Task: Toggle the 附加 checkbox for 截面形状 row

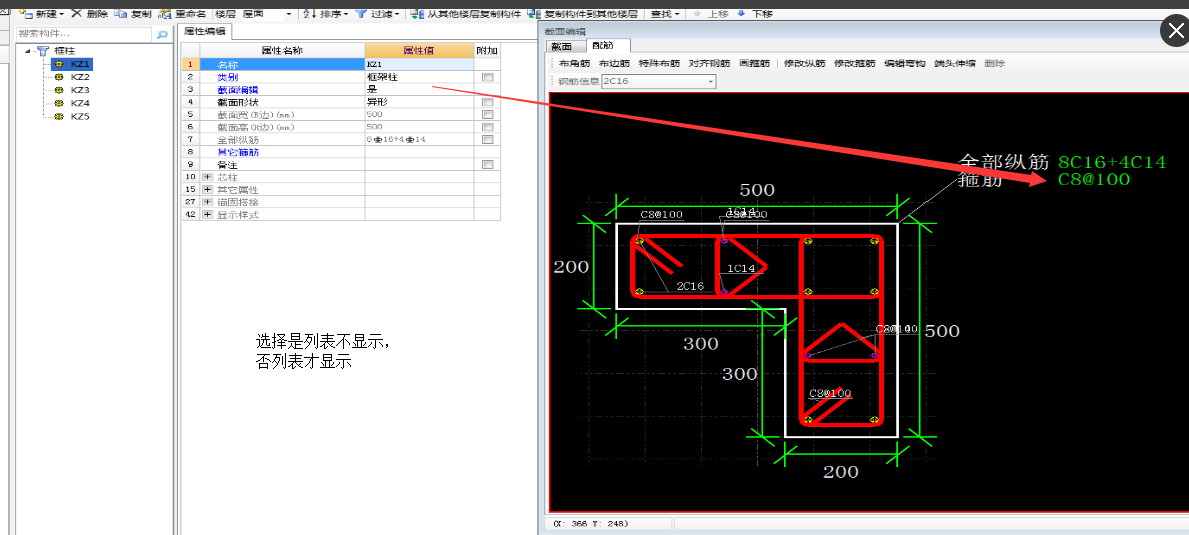Action: click(488, 102)
